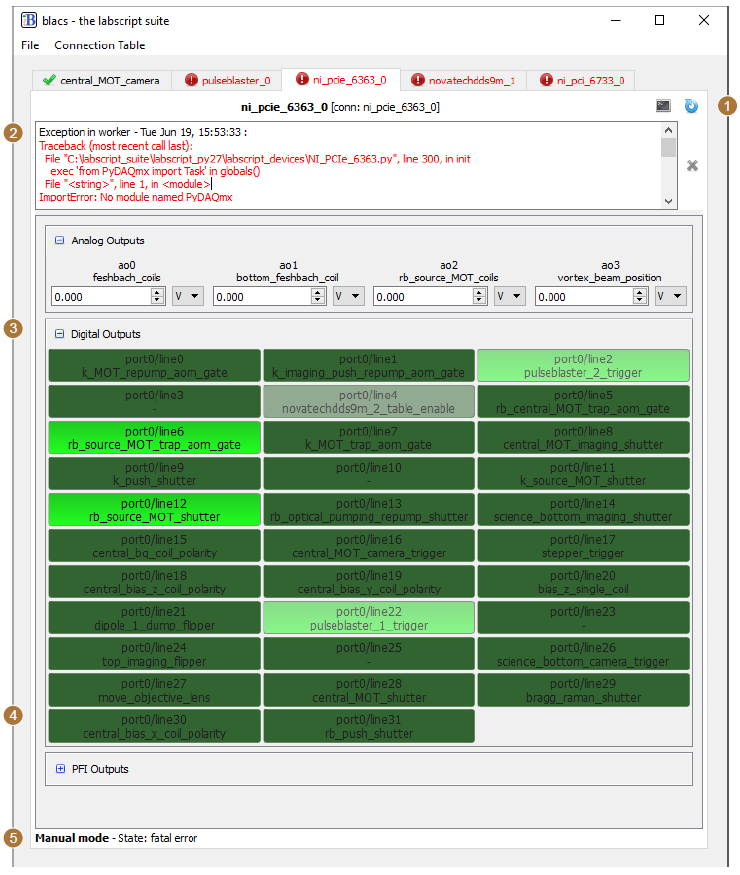Toggle port0/line31 rb_push_shutter
The height and width of the screenshot is (875, 740).
369,727
